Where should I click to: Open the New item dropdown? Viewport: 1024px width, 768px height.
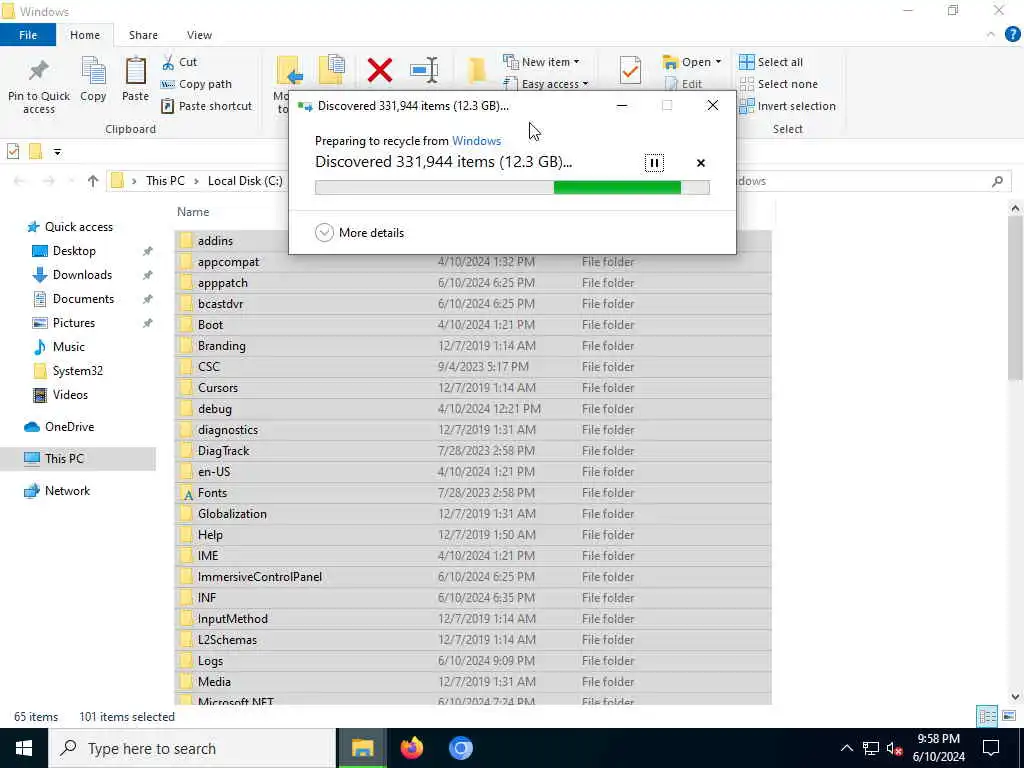click(541, 62)
